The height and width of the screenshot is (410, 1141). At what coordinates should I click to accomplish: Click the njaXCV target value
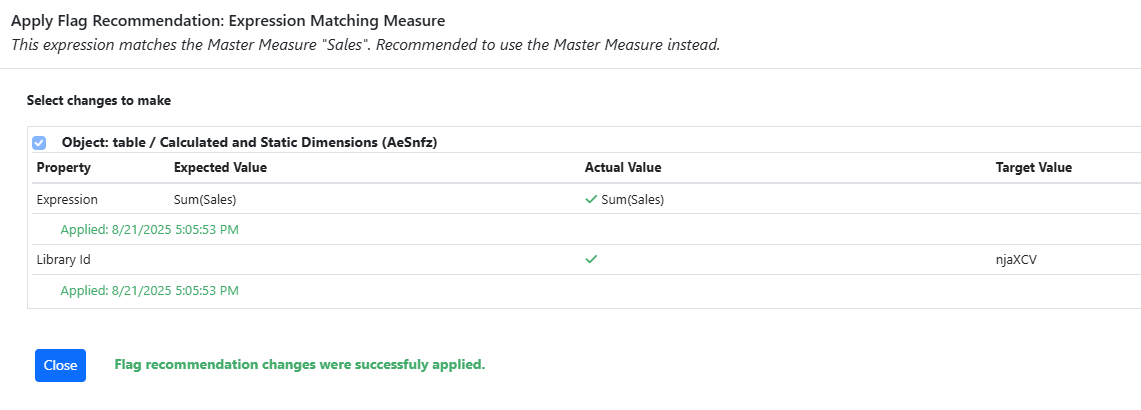[1018, 259]
